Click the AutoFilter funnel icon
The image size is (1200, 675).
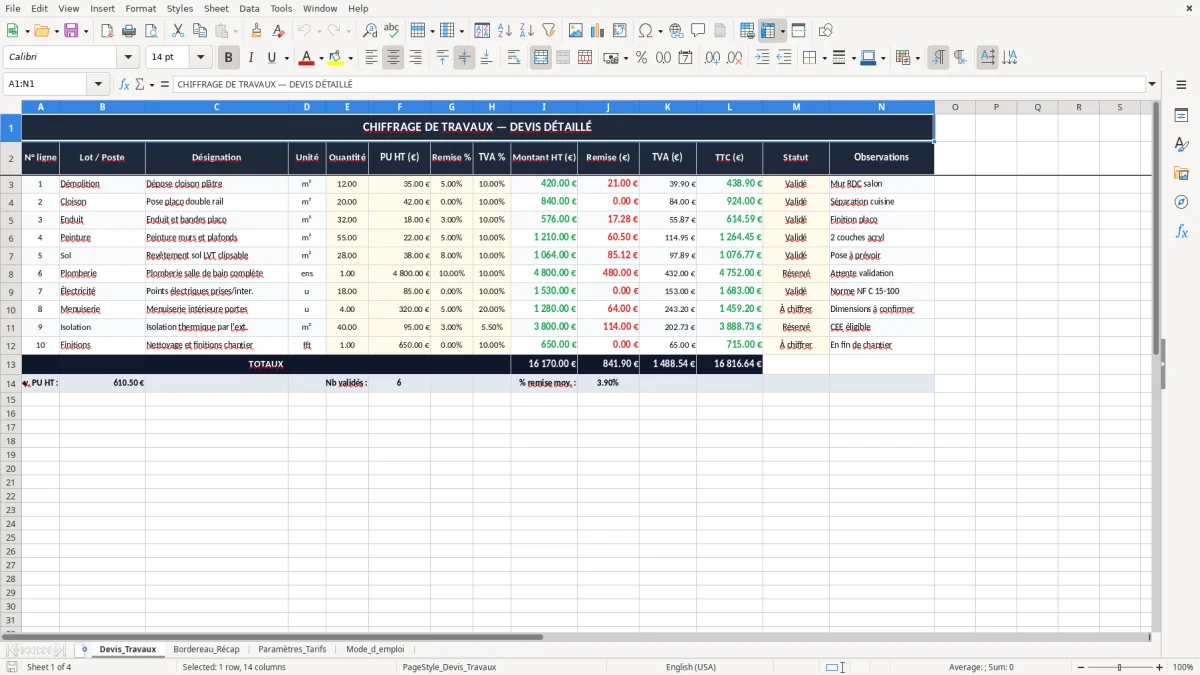click(x=548, y=31)
